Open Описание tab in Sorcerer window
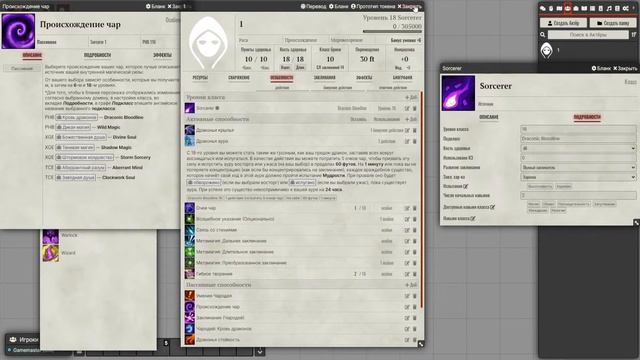This screenshot has width=640, height=360. click(x=489, y=117)
